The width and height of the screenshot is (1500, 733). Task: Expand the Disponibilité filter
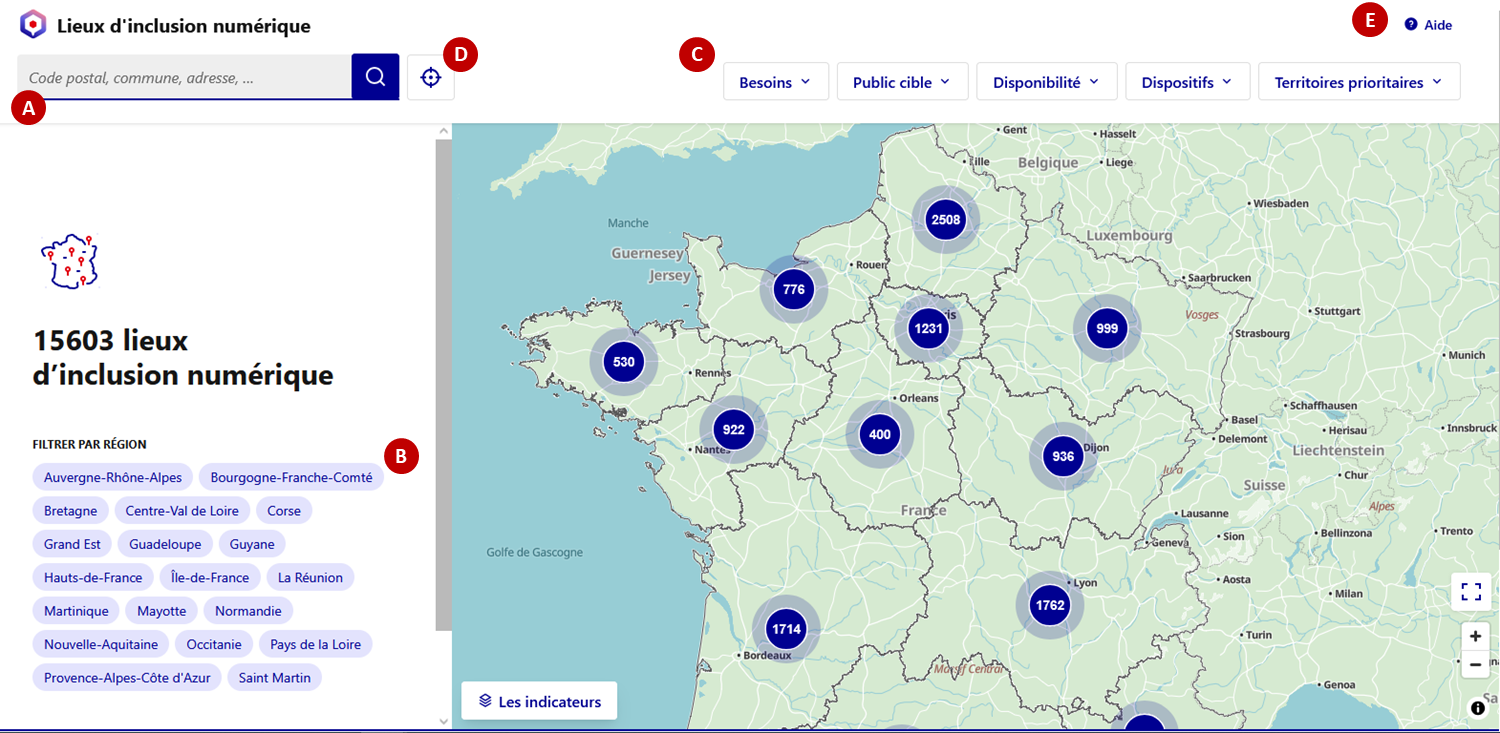click(x=1046, y=82)
